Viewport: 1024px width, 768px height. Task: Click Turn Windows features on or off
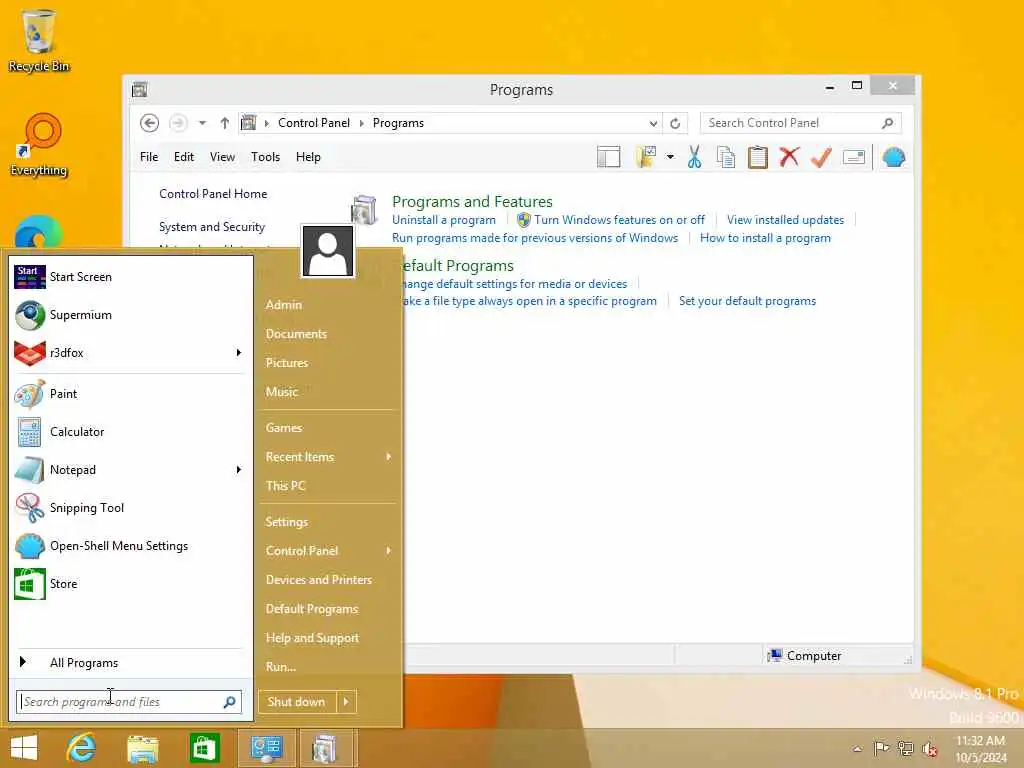[619, 220]
